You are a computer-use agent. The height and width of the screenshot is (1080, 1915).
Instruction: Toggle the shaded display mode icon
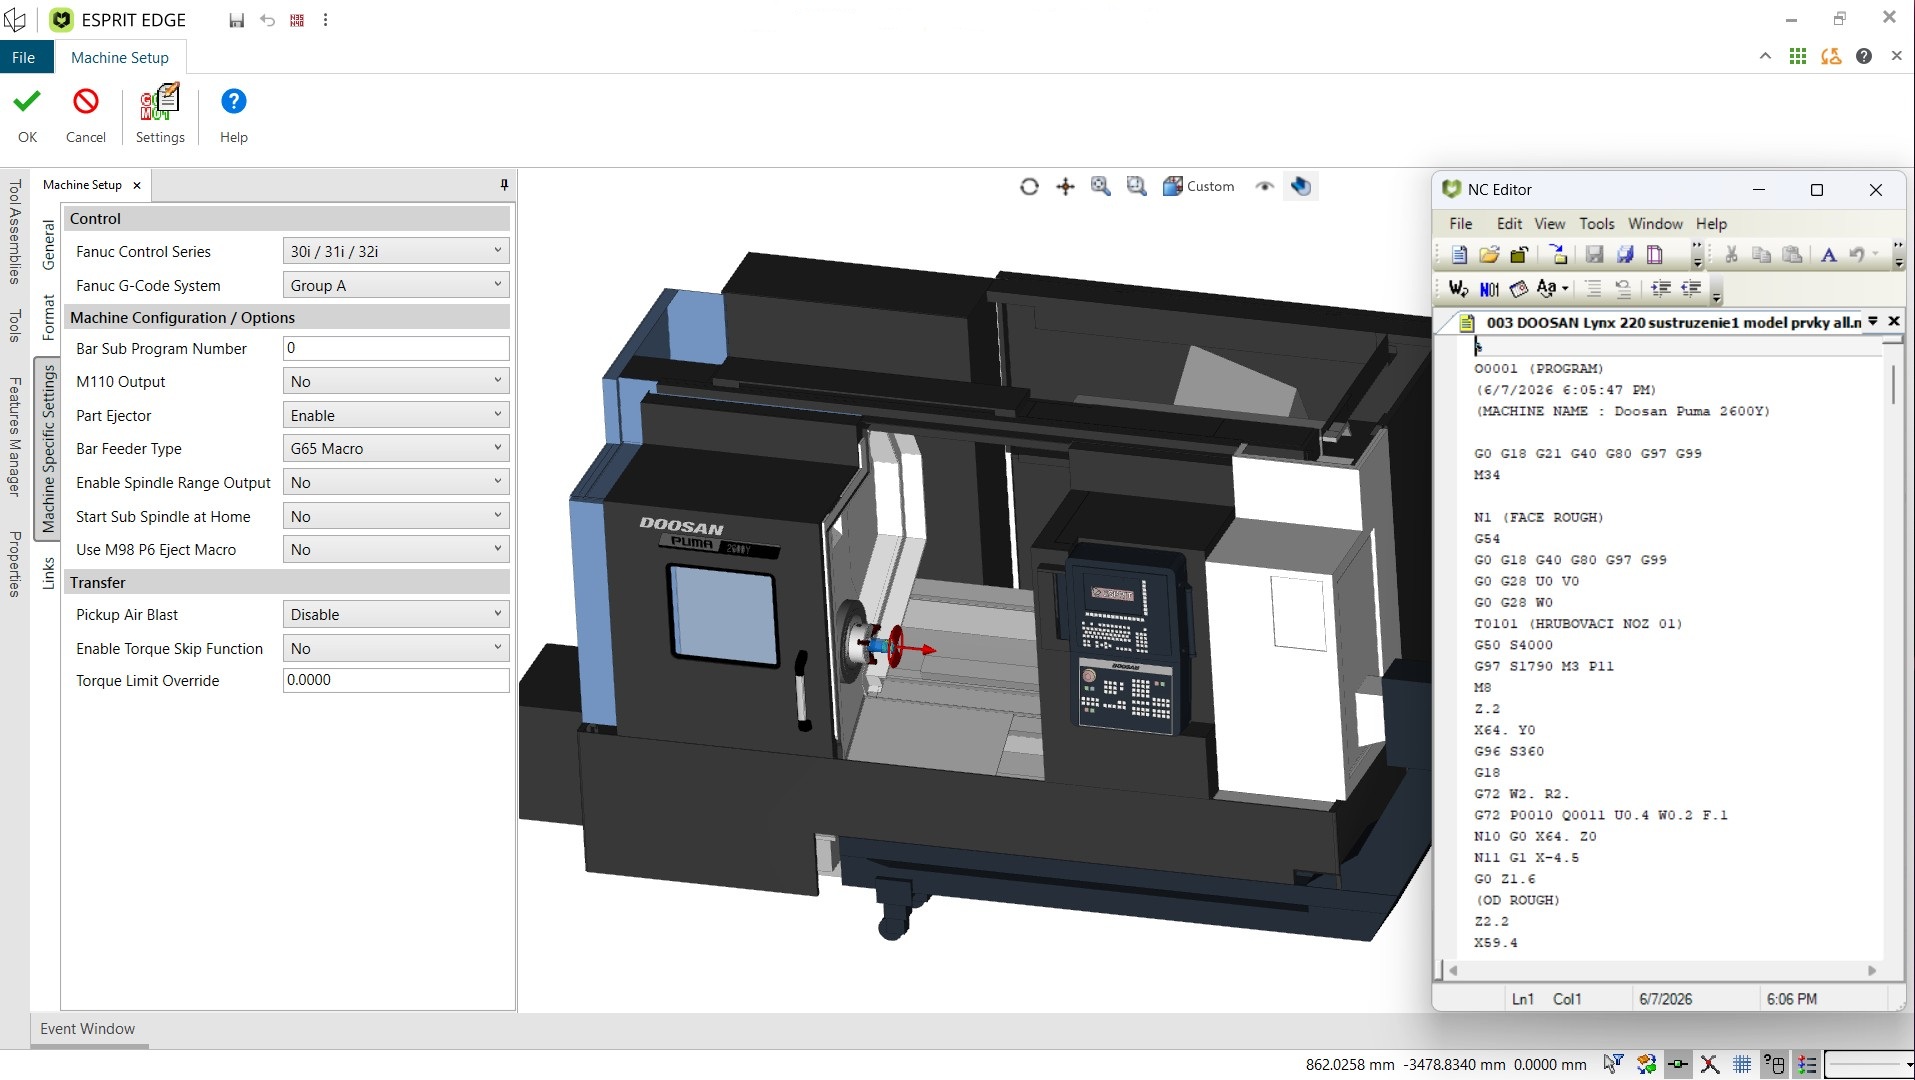pyautogui.click(x=1300, y=186)
